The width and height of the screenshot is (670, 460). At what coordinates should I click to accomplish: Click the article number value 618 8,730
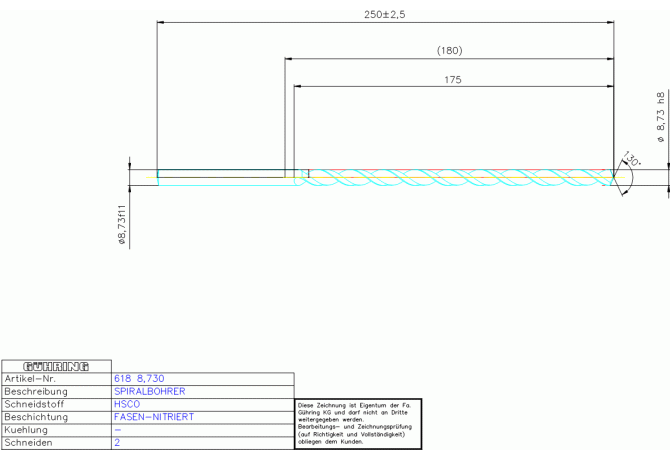140,379
